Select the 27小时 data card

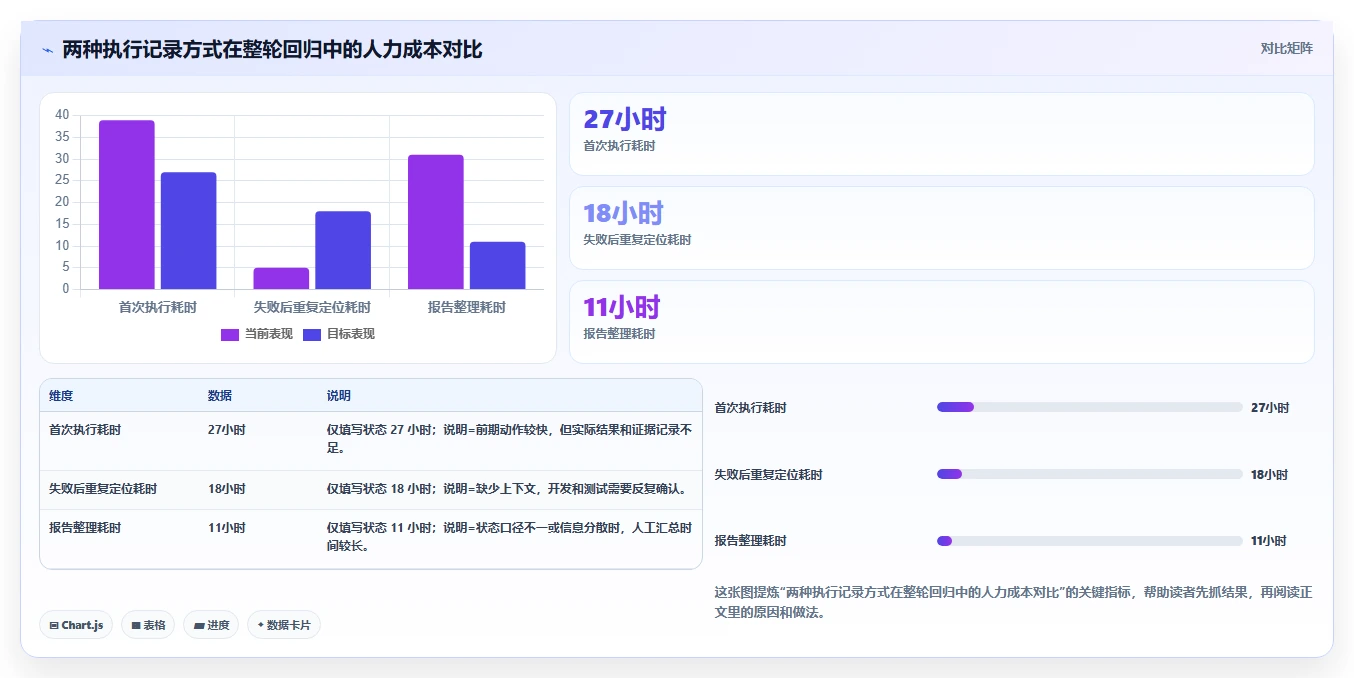(941, 134)
